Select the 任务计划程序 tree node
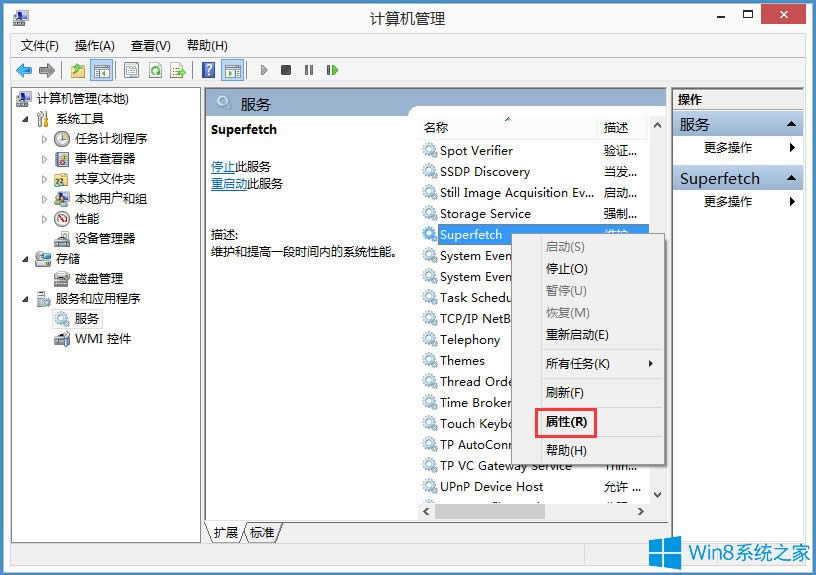The width and height of the screenshot is (816, 575). coord(111,138)
